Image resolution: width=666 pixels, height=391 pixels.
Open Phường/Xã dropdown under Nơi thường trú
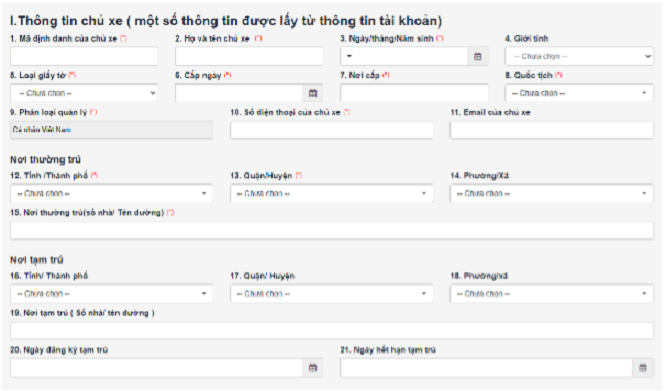(552, 194)
